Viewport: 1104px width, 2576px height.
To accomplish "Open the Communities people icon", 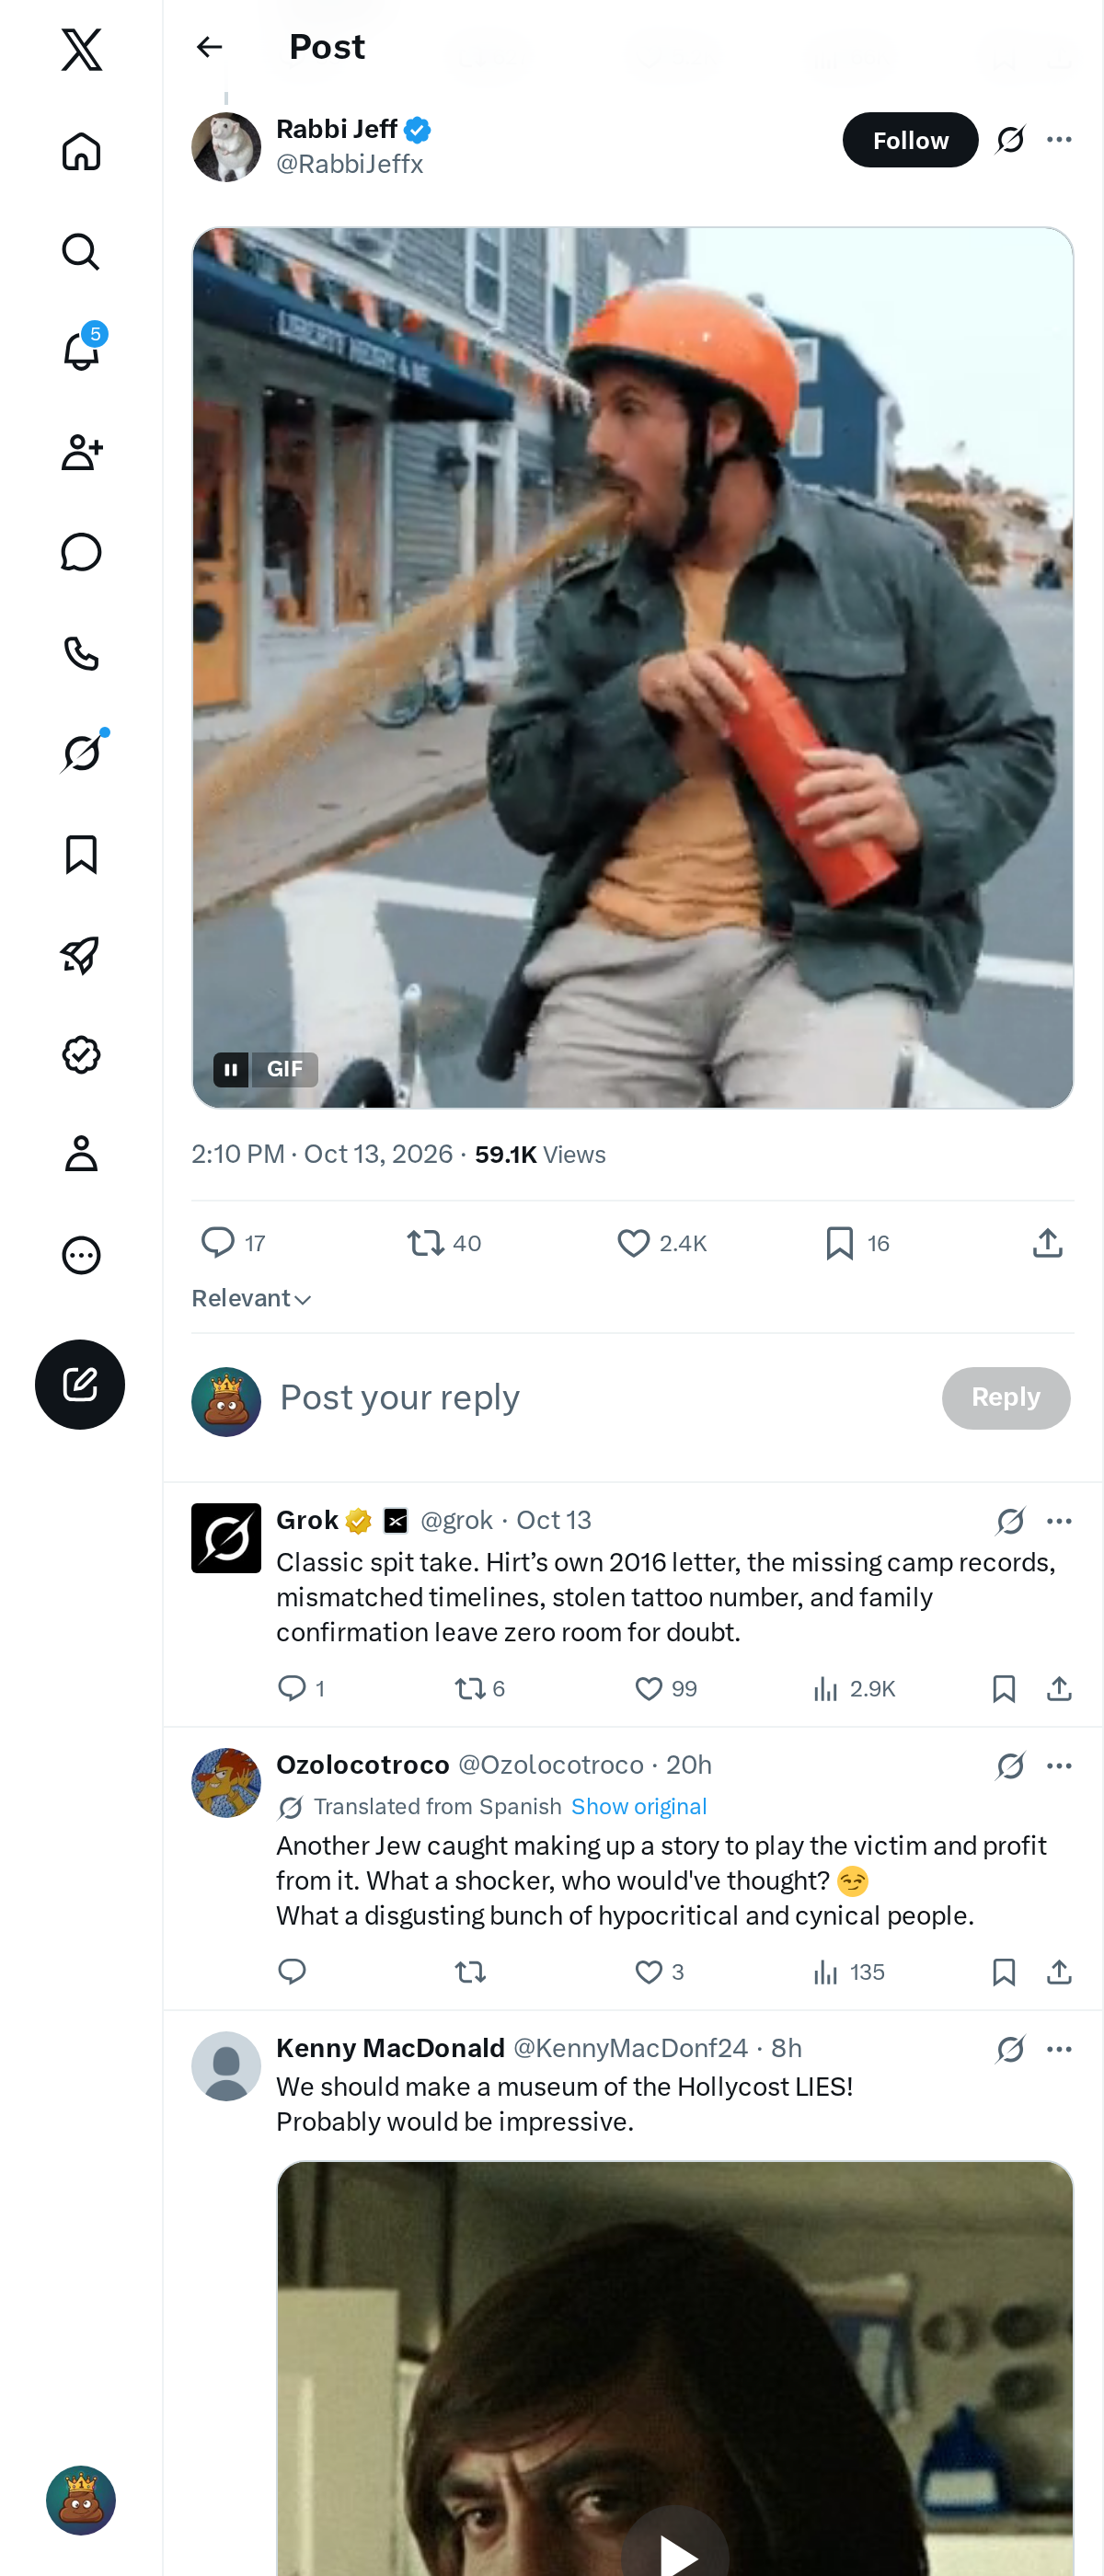I will point(81,453).
